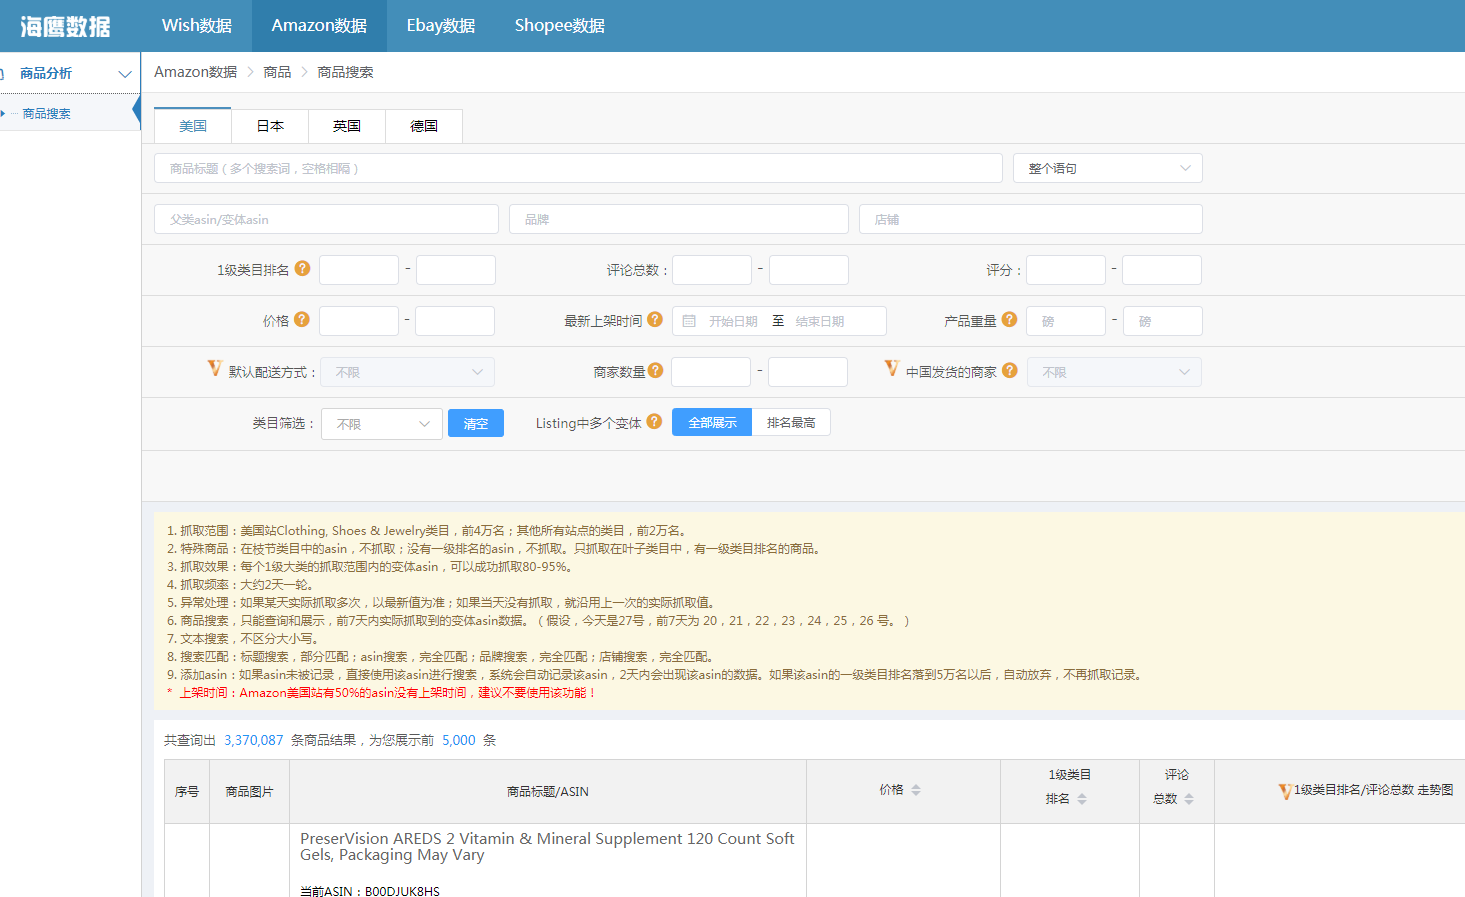Click help icon next to 最新上架时间

(655, 319)
